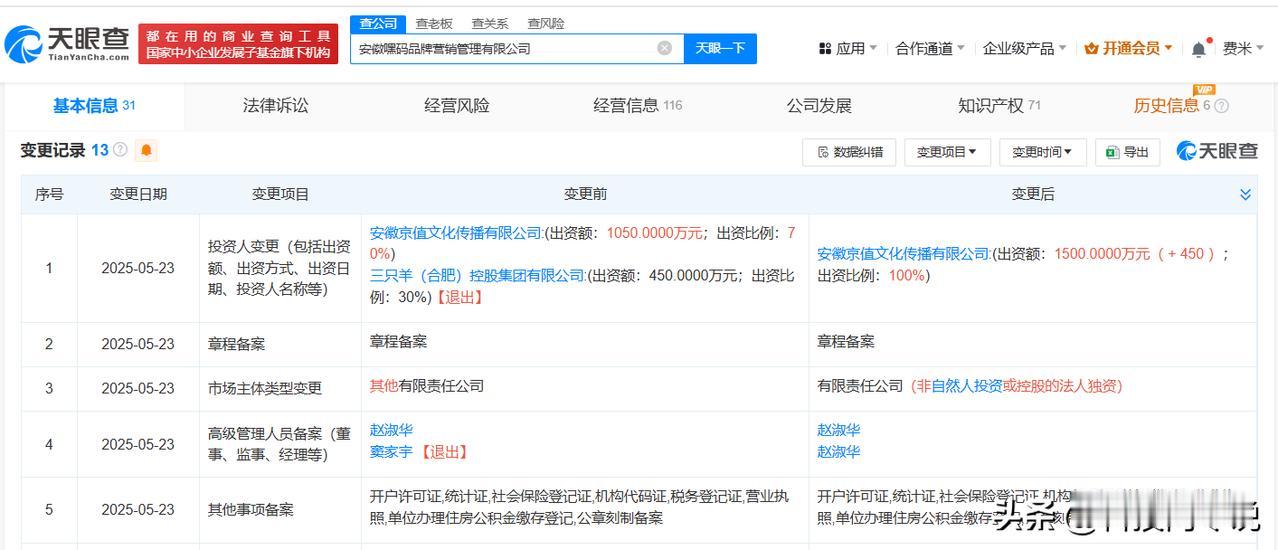Screen dimensions: 1278x550
Task: Open 安徽京值文化传播有限公司 link in 变更后 column
Action: [x=904, y=254]
